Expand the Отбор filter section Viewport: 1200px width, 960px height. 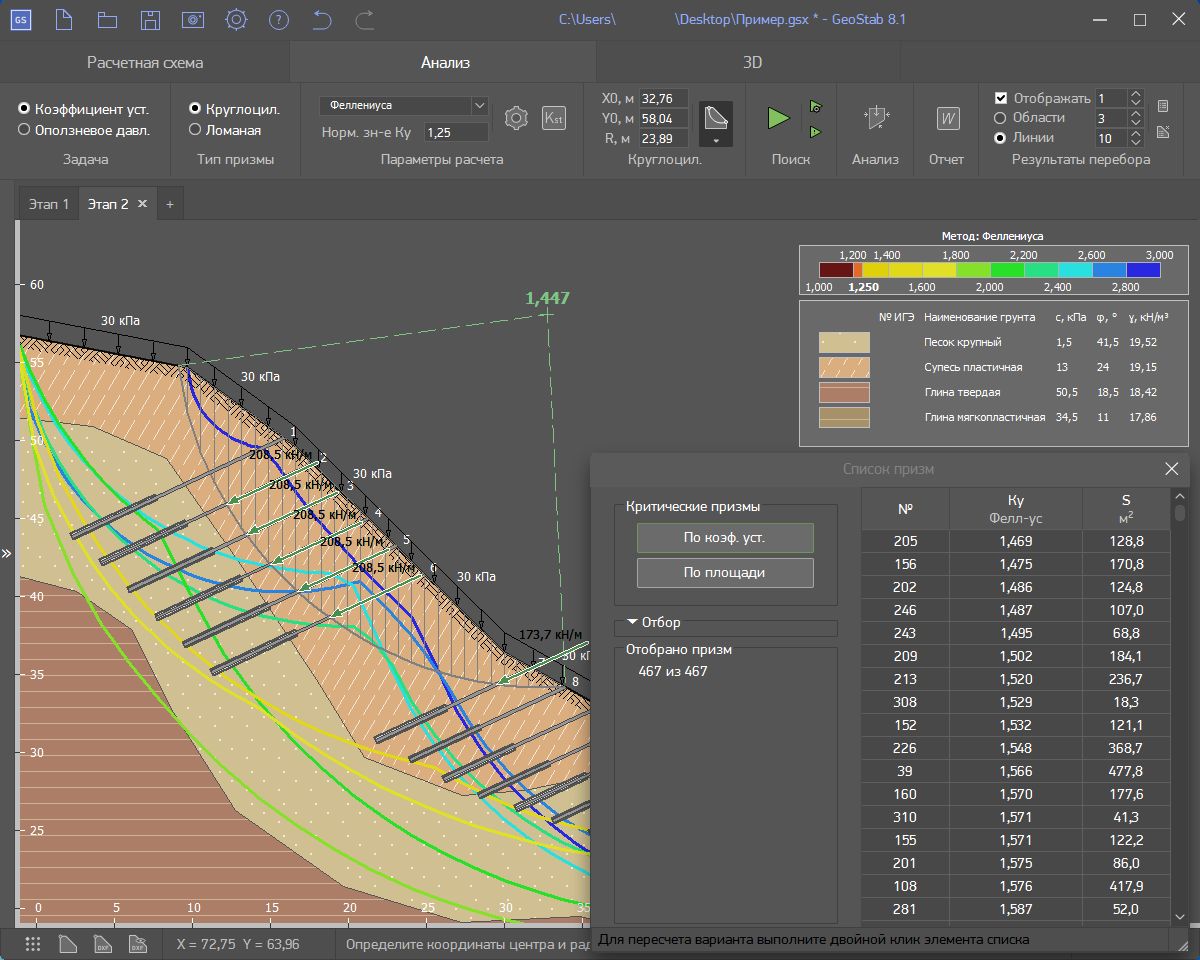pyautogui.click(x=632, y=622)
